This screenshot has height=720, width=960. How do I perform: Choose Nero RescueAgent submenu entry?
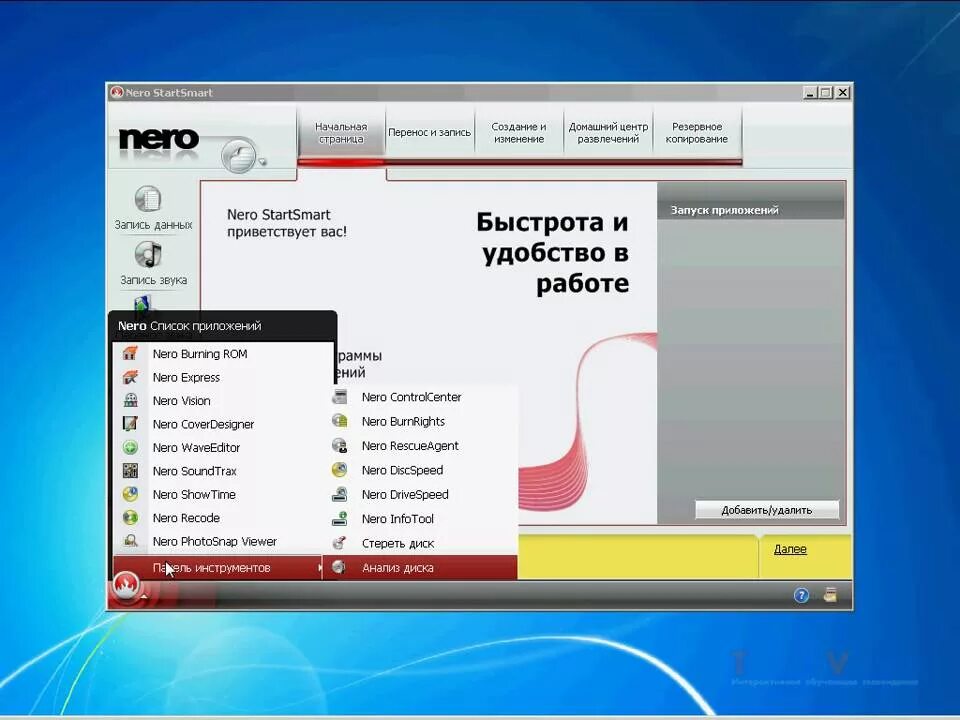click(420, 446)
